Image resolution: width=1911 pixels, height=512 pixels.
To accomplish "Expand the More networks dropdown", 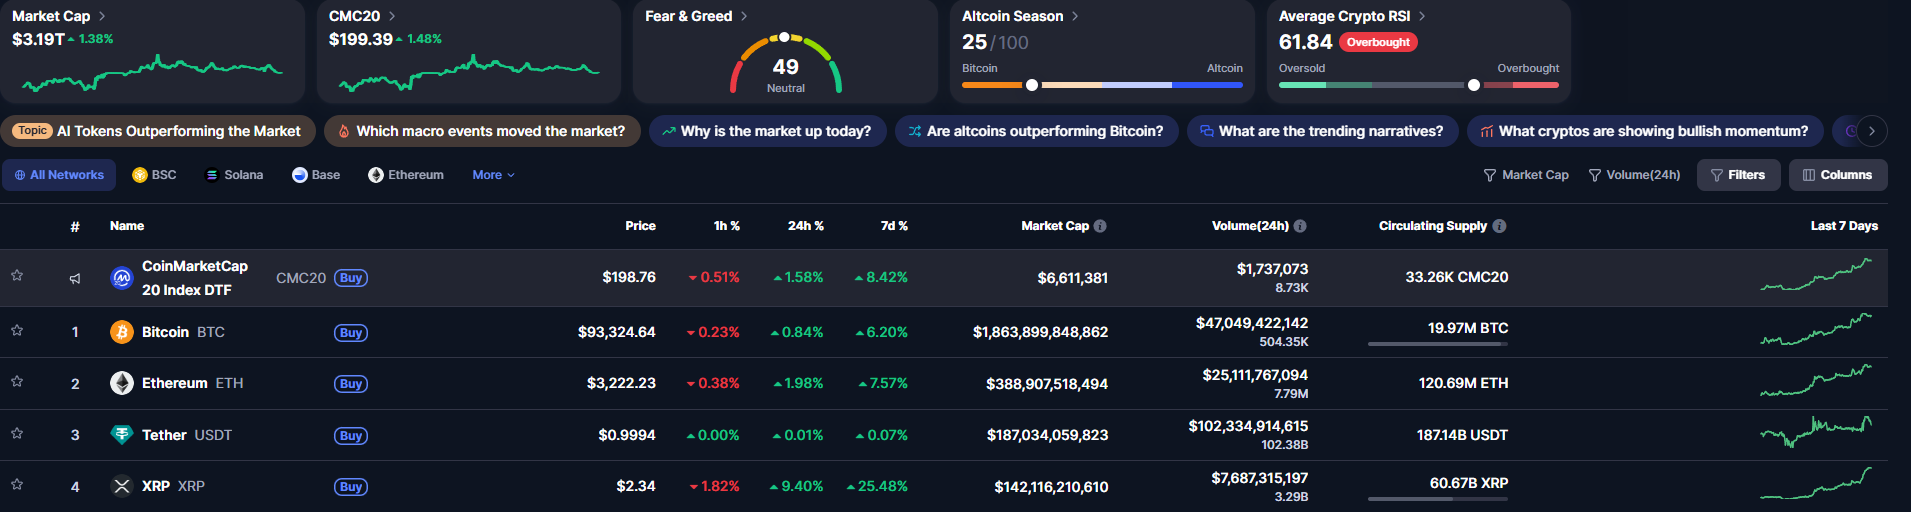I will [x=493, y=175].
